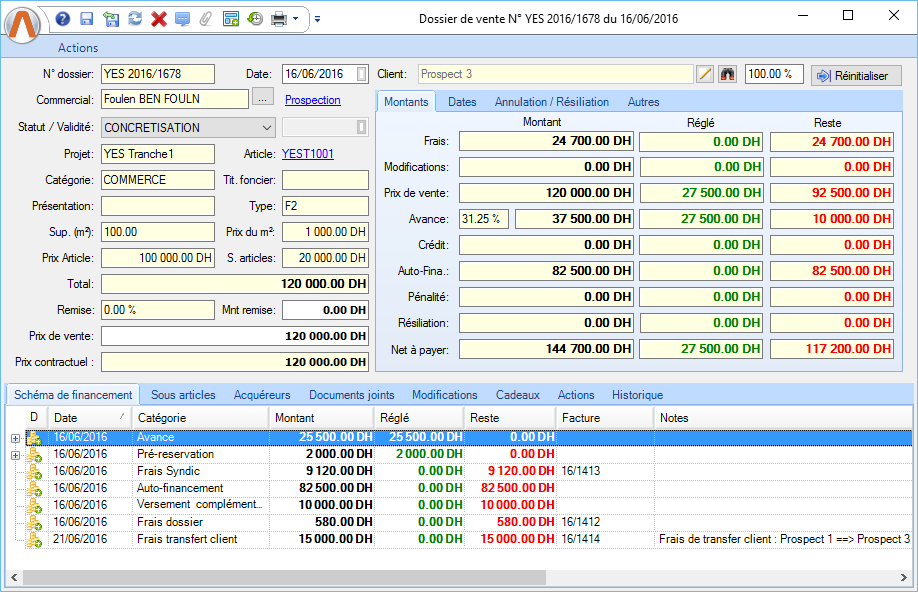
Task: Click the refresh arrows icon in toolbar
Action: [x=134, y=19]
